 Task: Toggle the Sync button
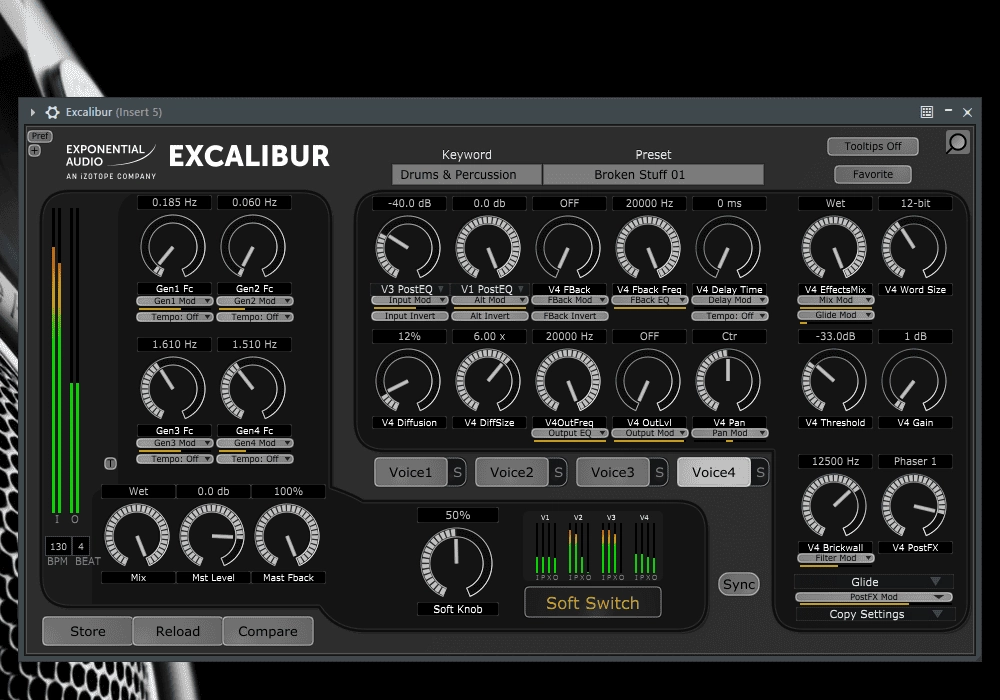739,584
